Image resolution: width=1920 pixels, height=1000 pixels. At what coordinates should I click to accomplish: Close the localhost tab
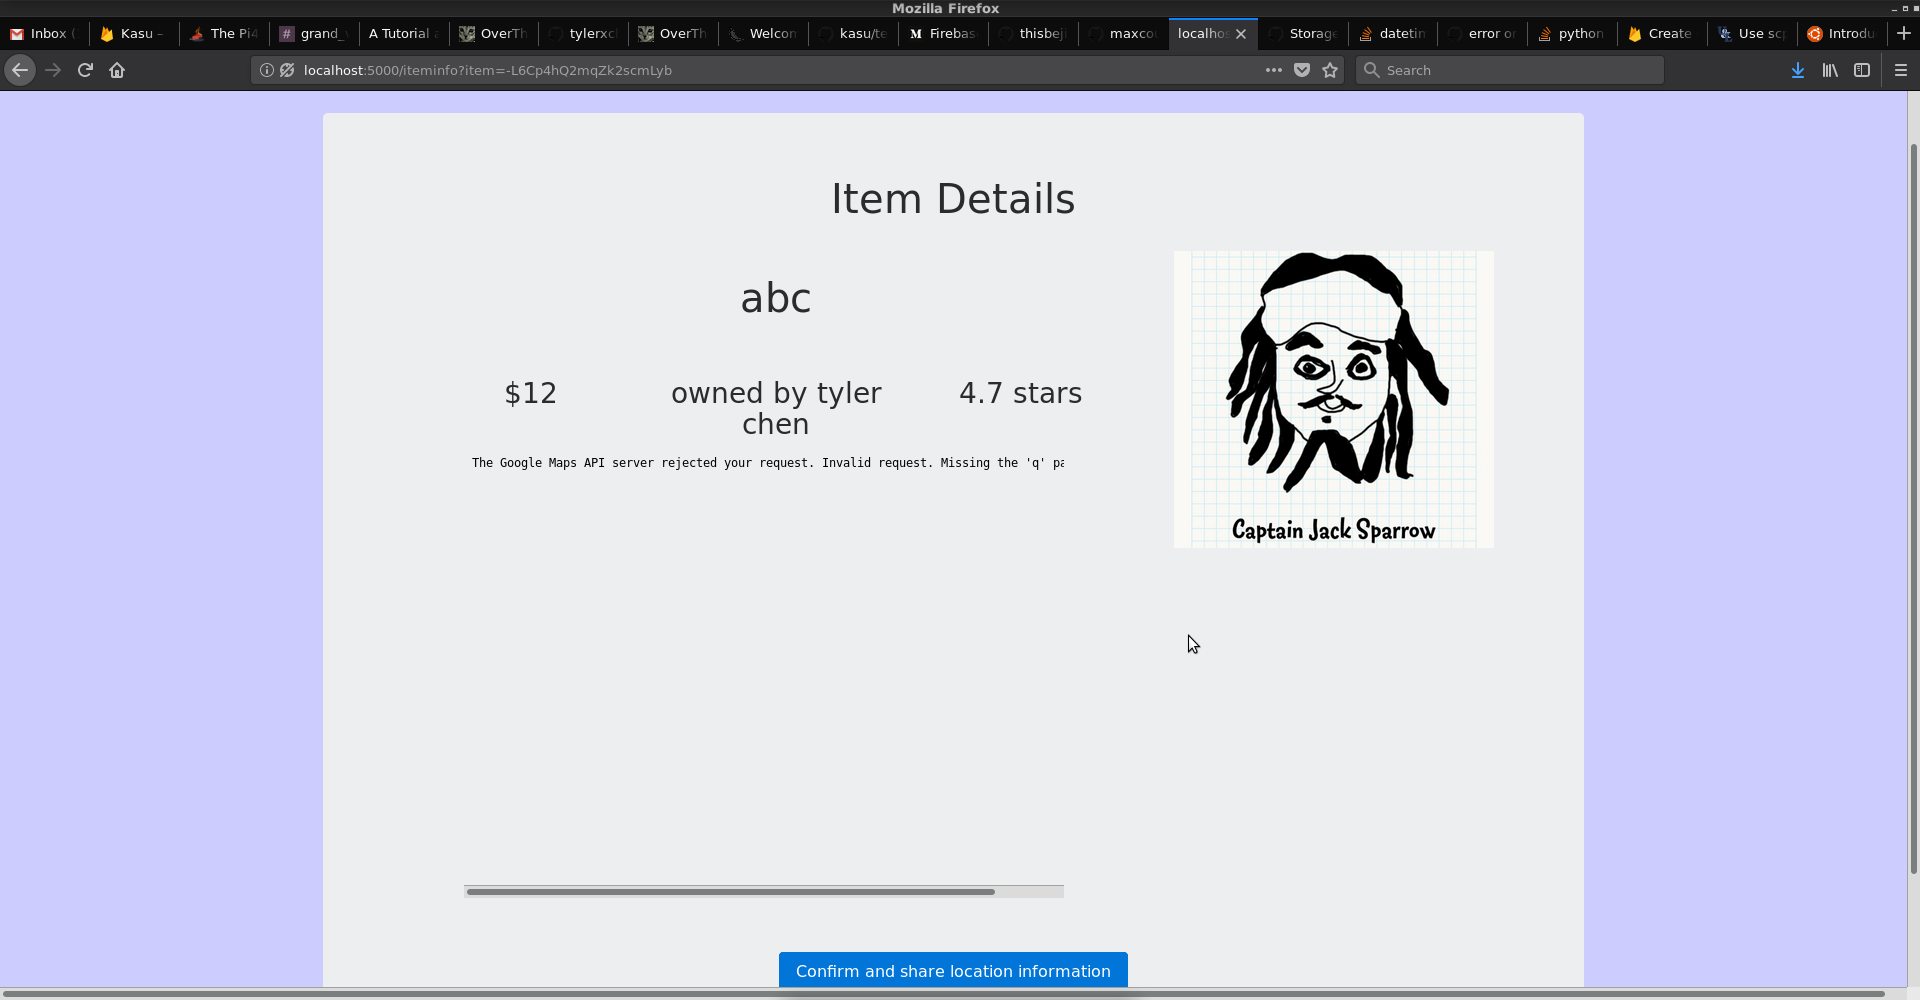click(x=1241, y=33)
